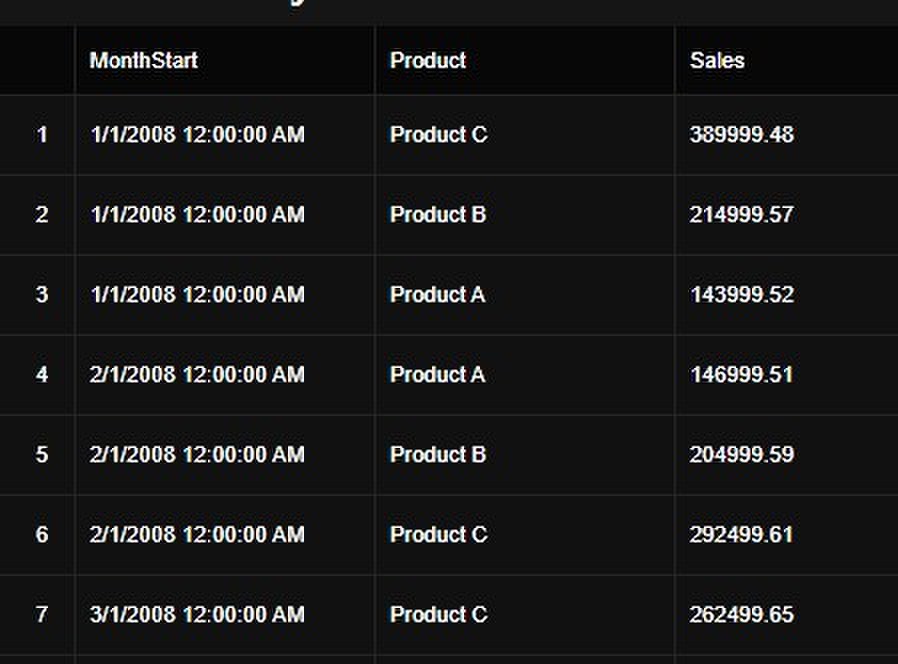Select Product B cell in row 5
The height and width of the screenshot is (664, 898).
[x=525, y=455]
